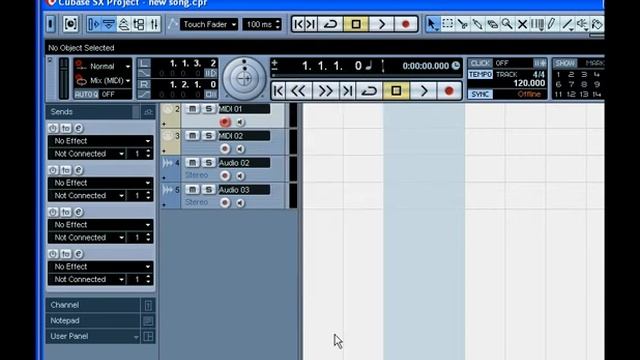Show the Overview toolbar icon

pos(124,24)
